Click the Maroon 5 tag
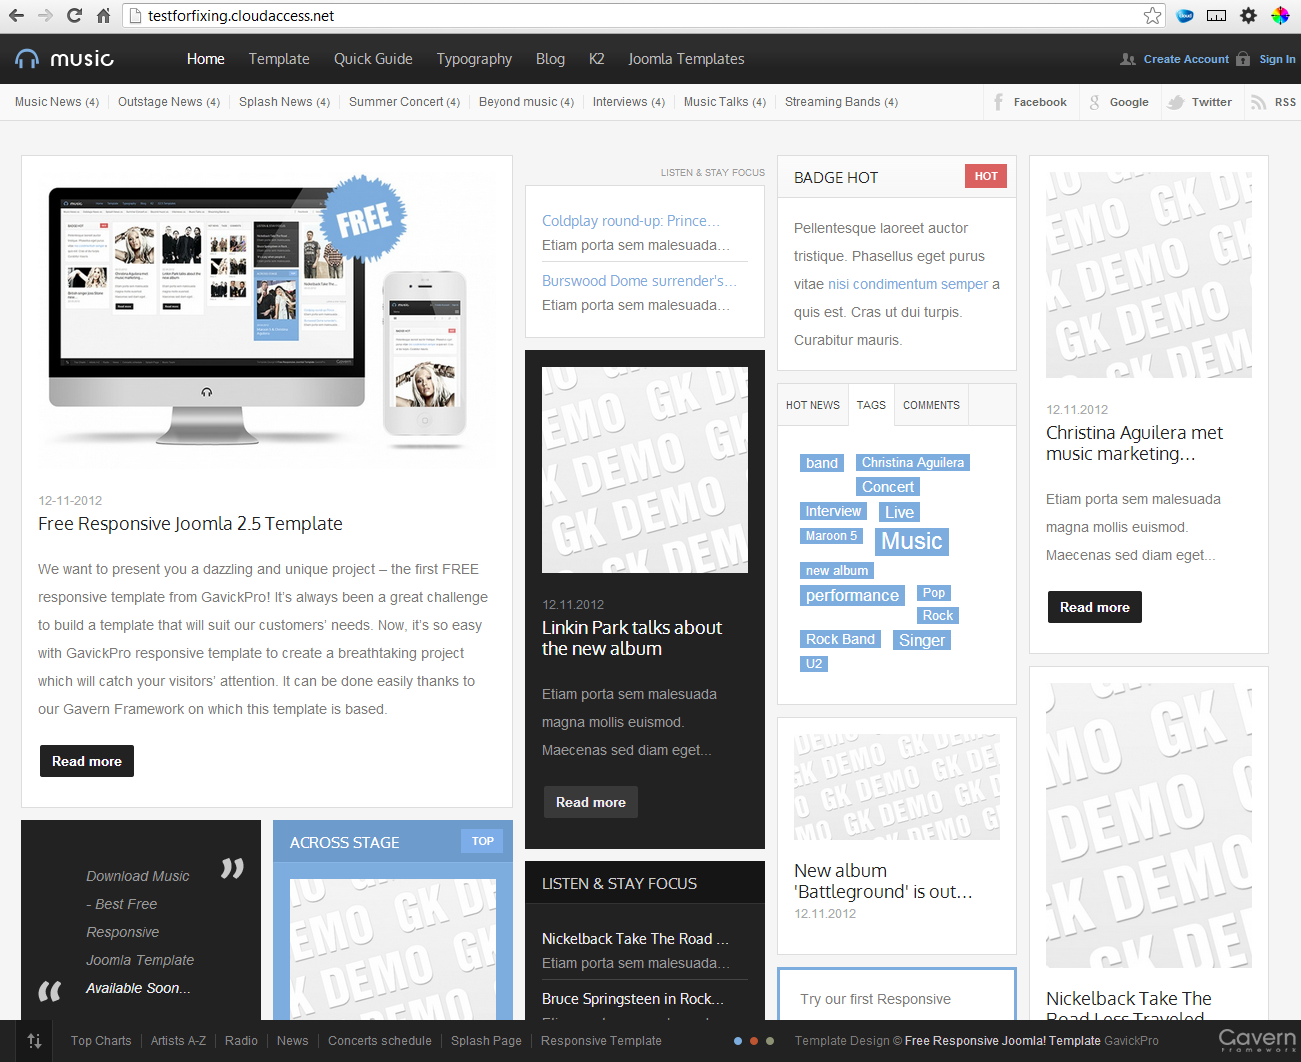Viewport: 1301px width, 1062px height. click(831, 536)
